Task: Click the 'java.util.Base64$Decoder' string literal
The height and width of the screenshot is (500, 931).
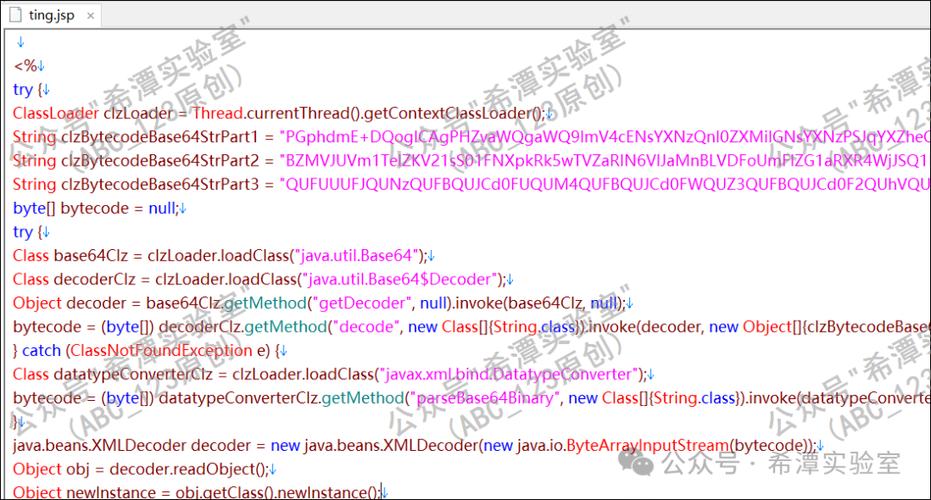Action: [x=400, y=280]
